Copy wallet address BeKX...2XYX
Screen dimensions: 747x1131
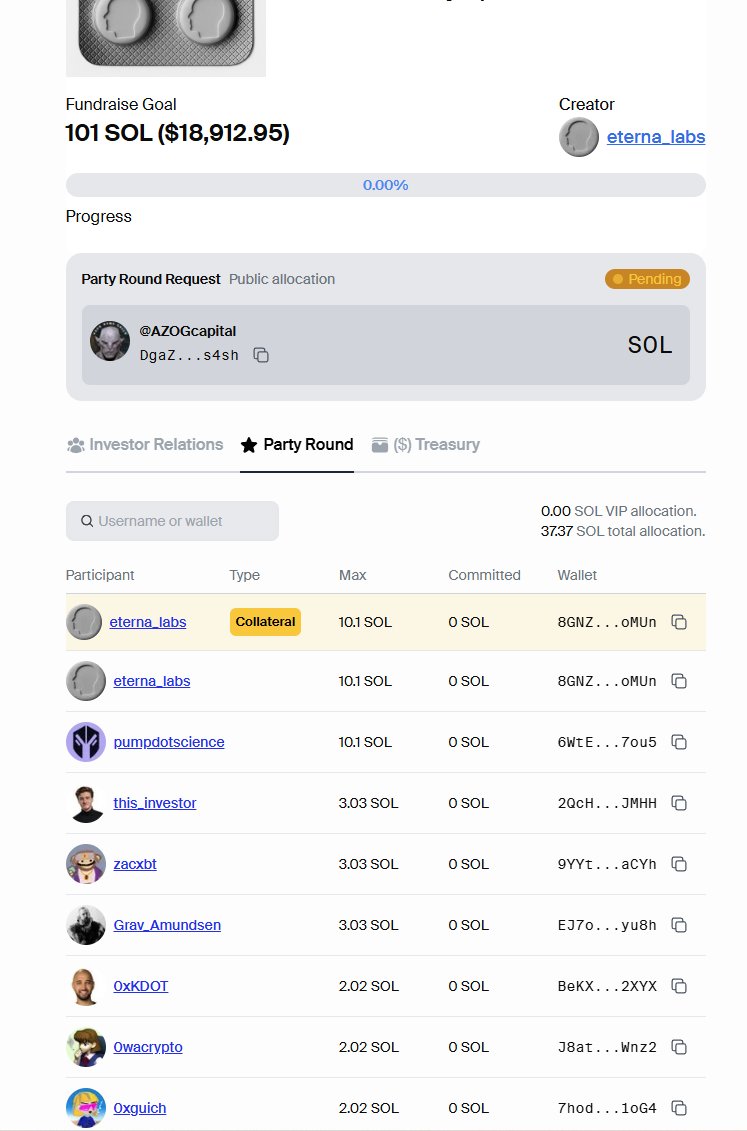679,986
